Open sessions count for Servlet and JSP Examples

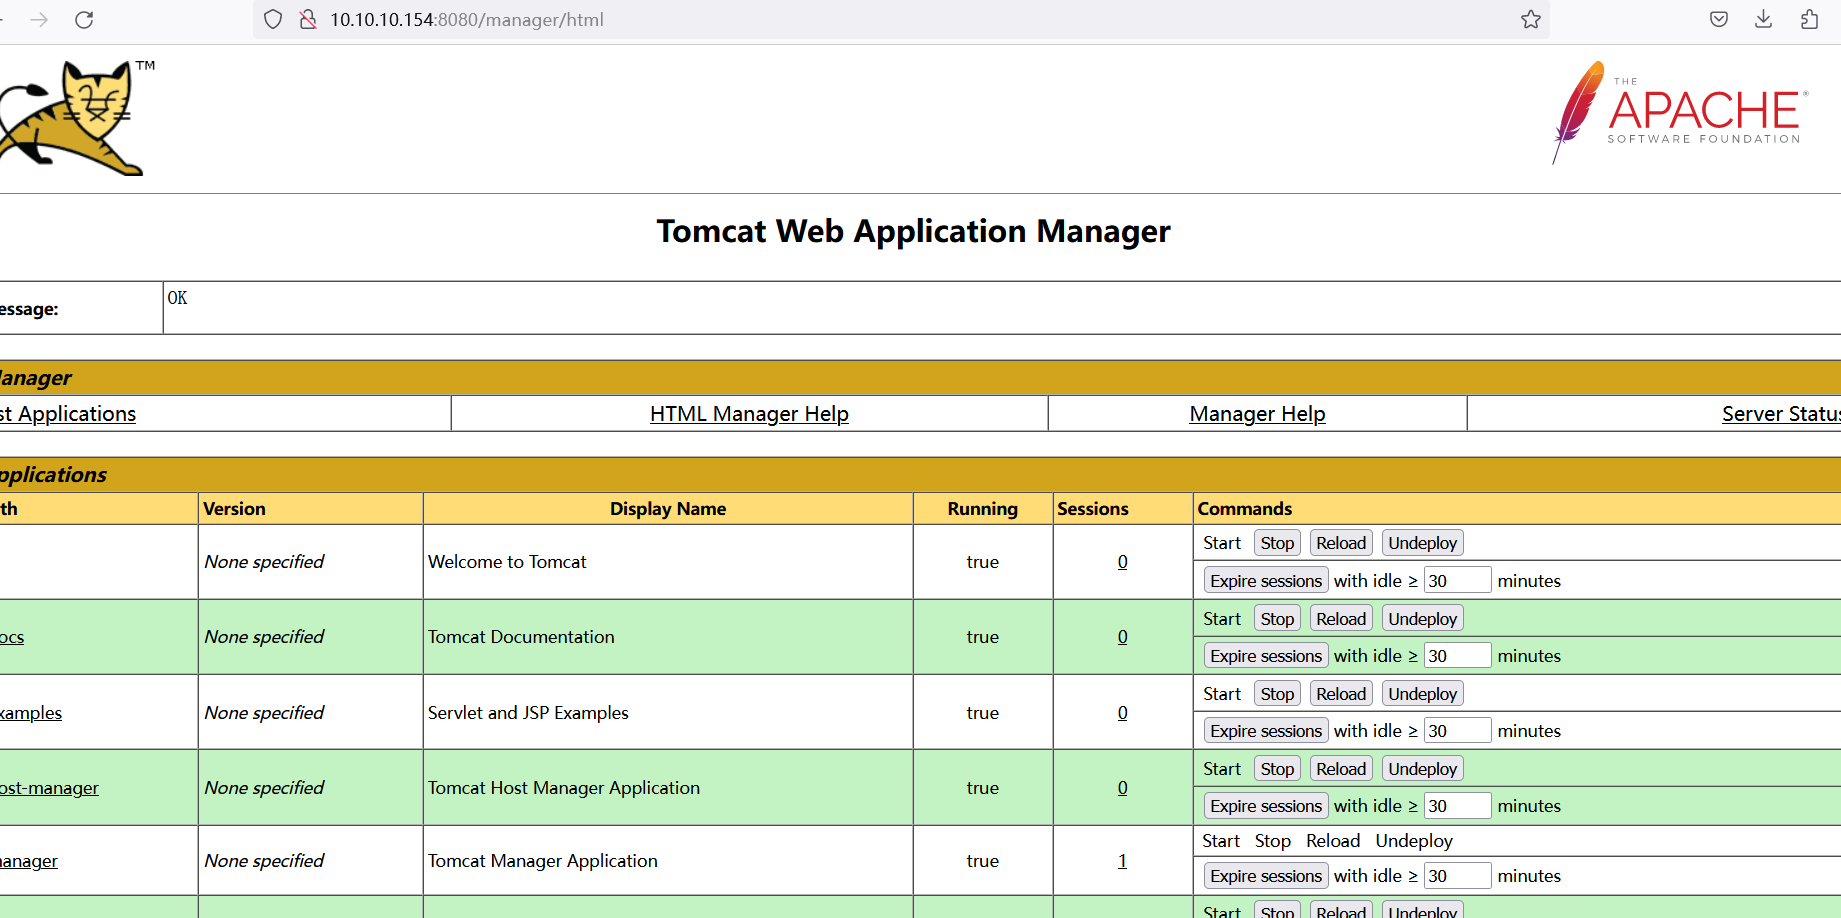(1122, 713)
